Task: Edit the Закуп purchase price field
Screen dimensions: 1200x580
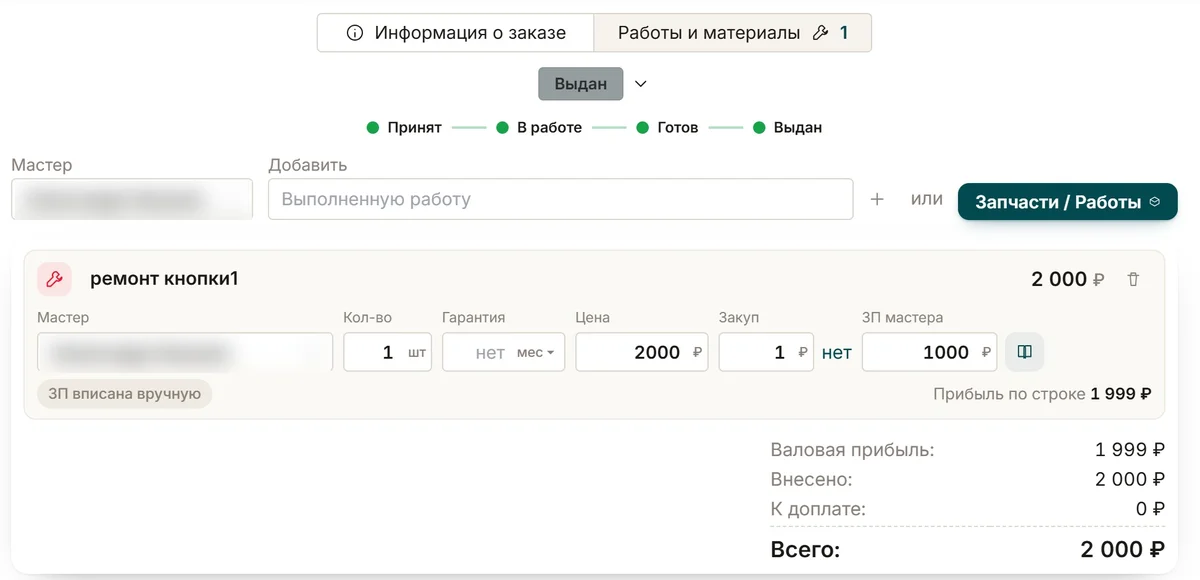Action: pos(766,352)
